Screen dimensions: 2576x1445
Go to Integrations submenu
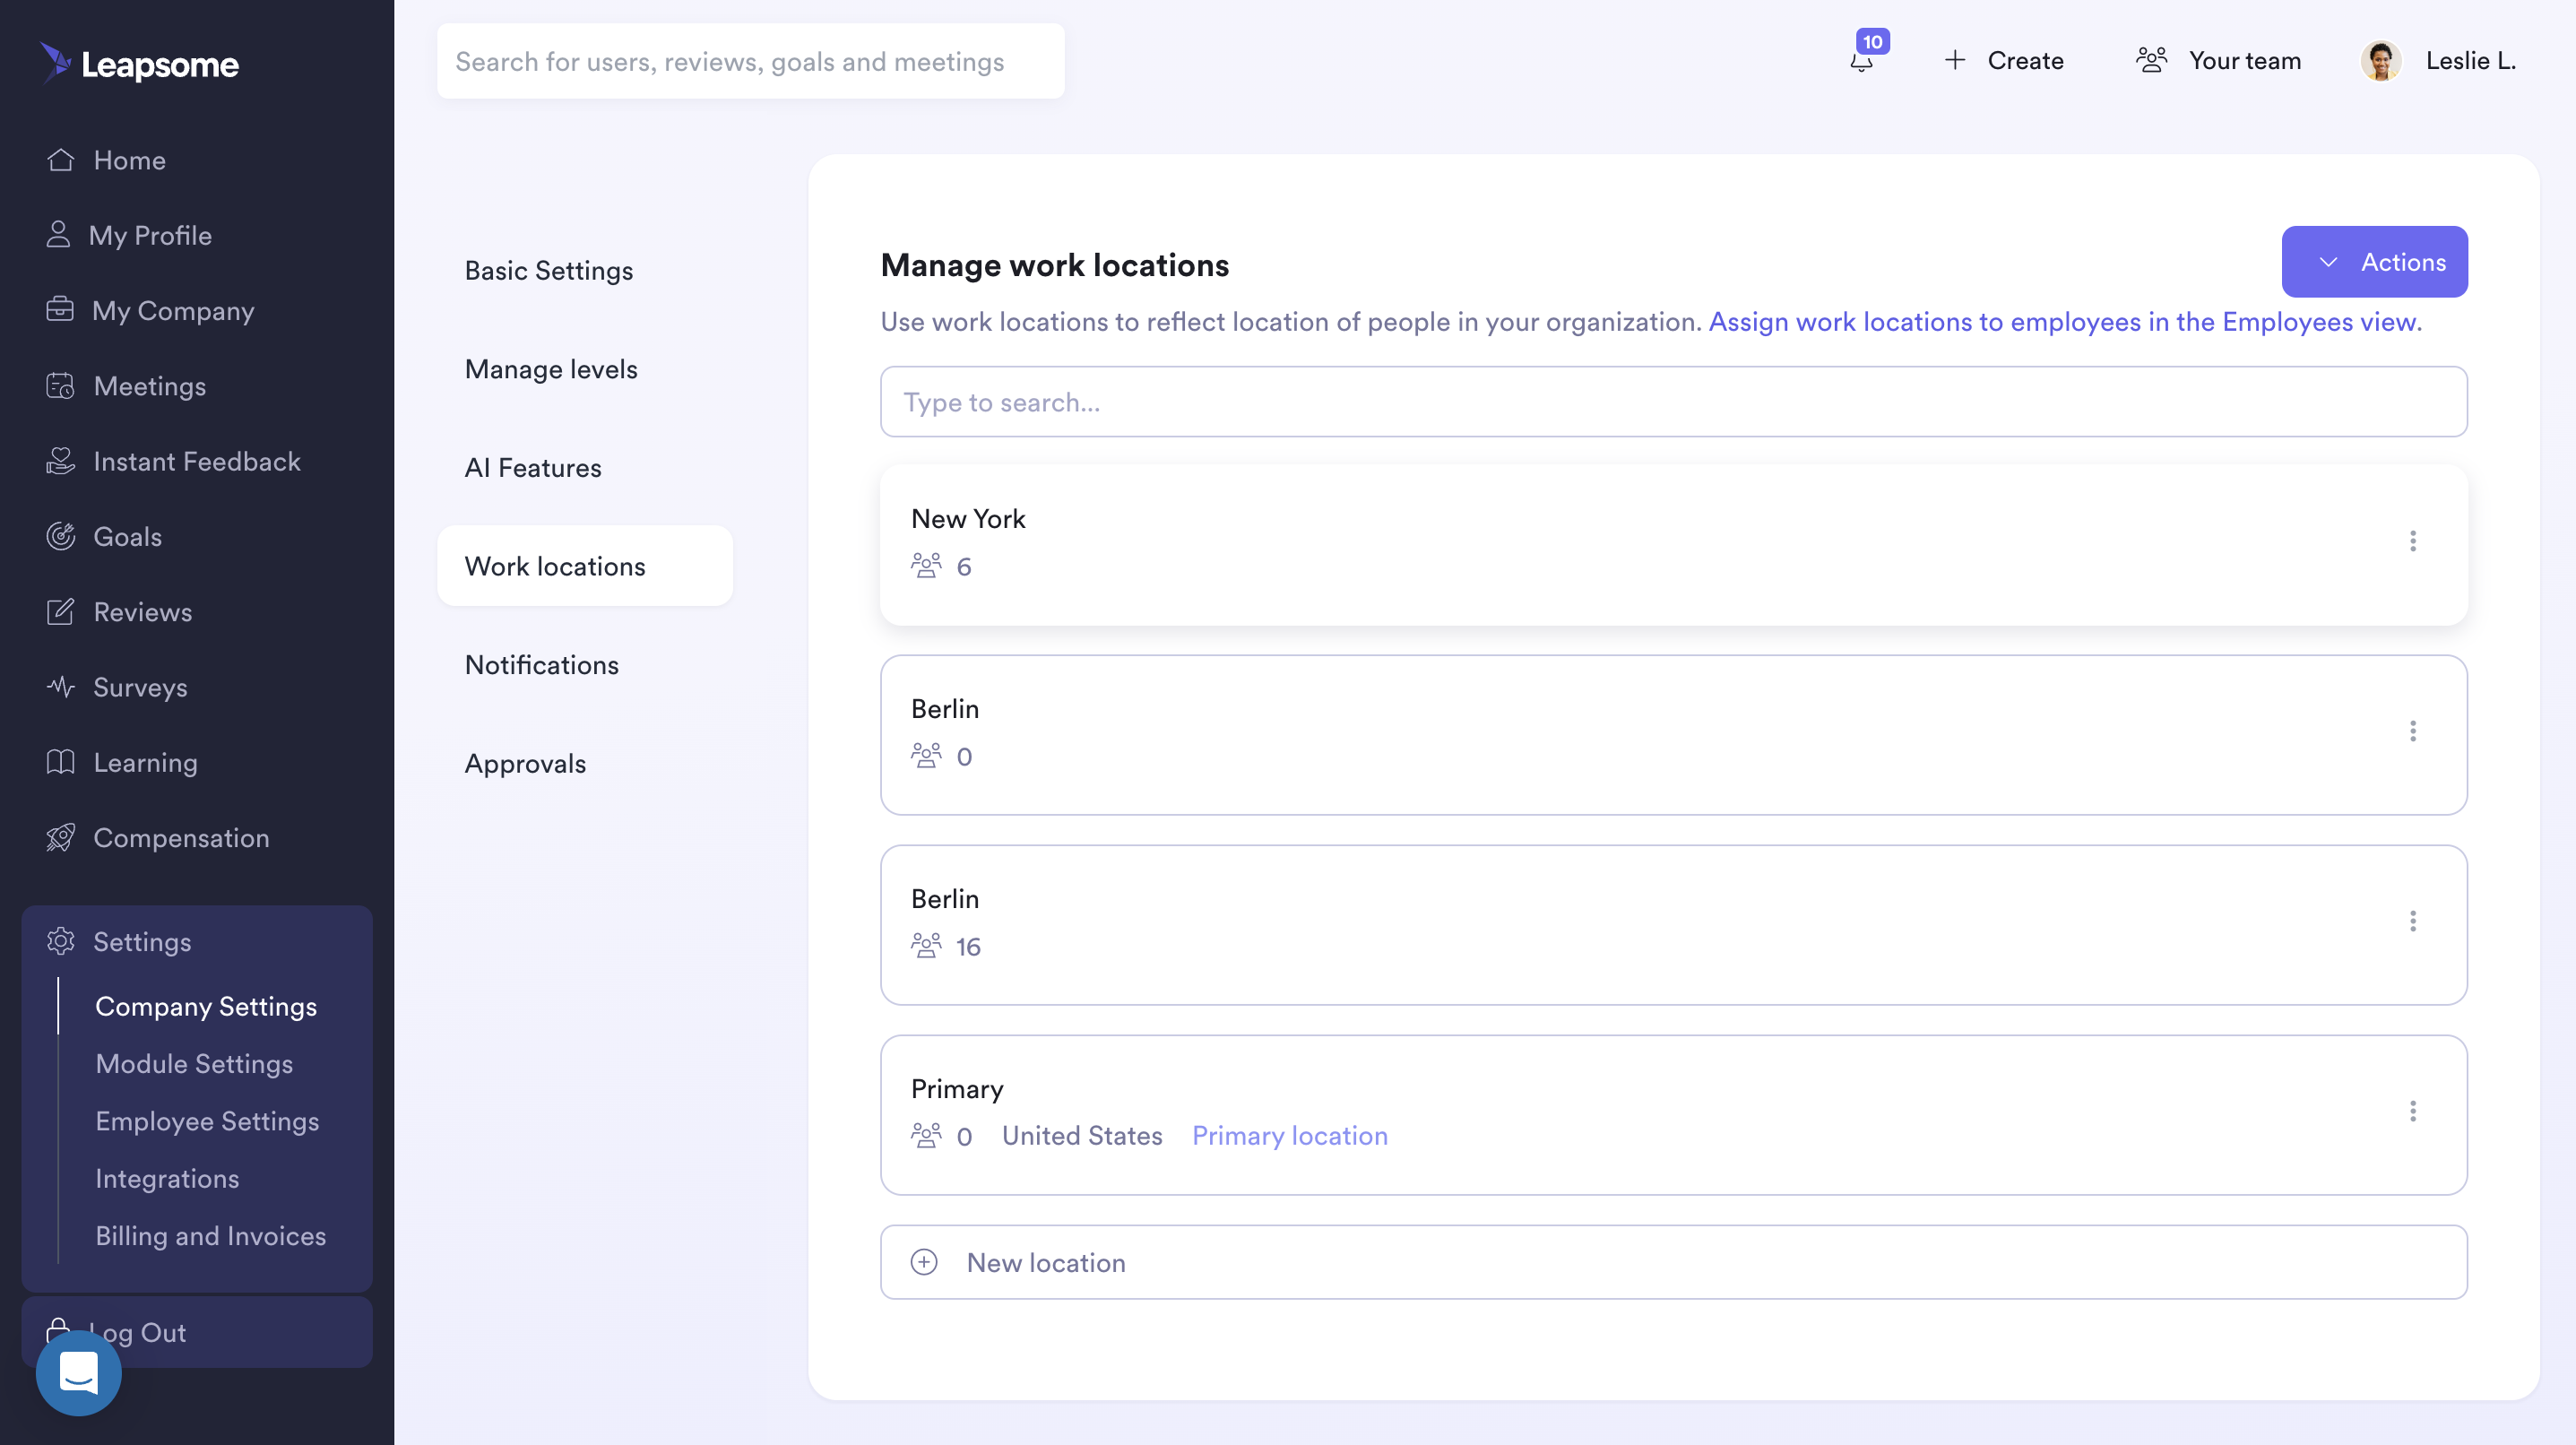167,1178
